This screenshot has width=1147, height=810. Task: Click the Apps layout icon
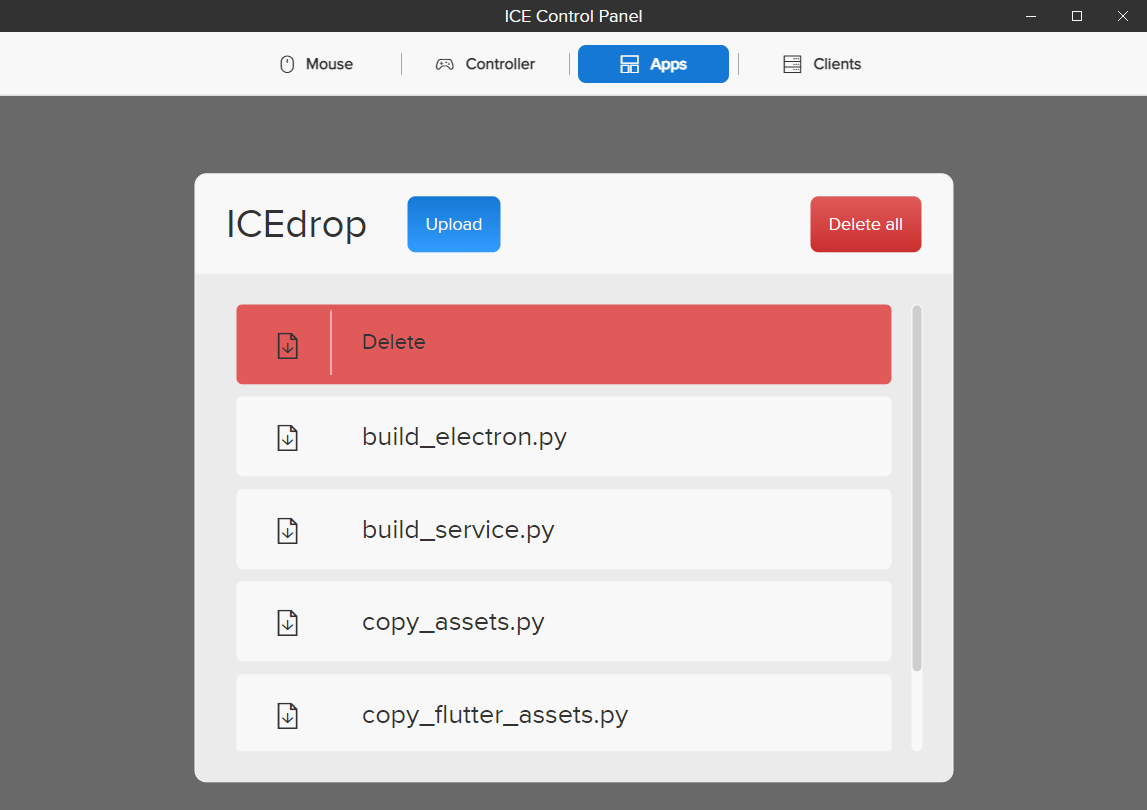pos(629,64)
